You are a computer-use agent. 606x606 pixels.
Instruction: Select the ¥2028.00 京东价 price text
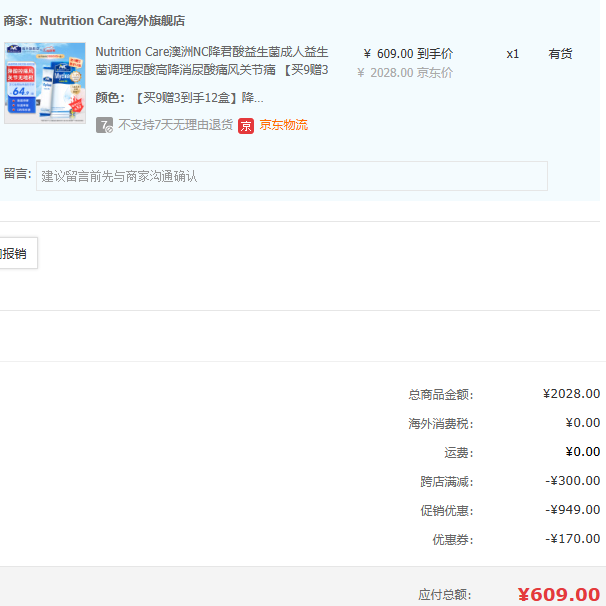point(405,73)
